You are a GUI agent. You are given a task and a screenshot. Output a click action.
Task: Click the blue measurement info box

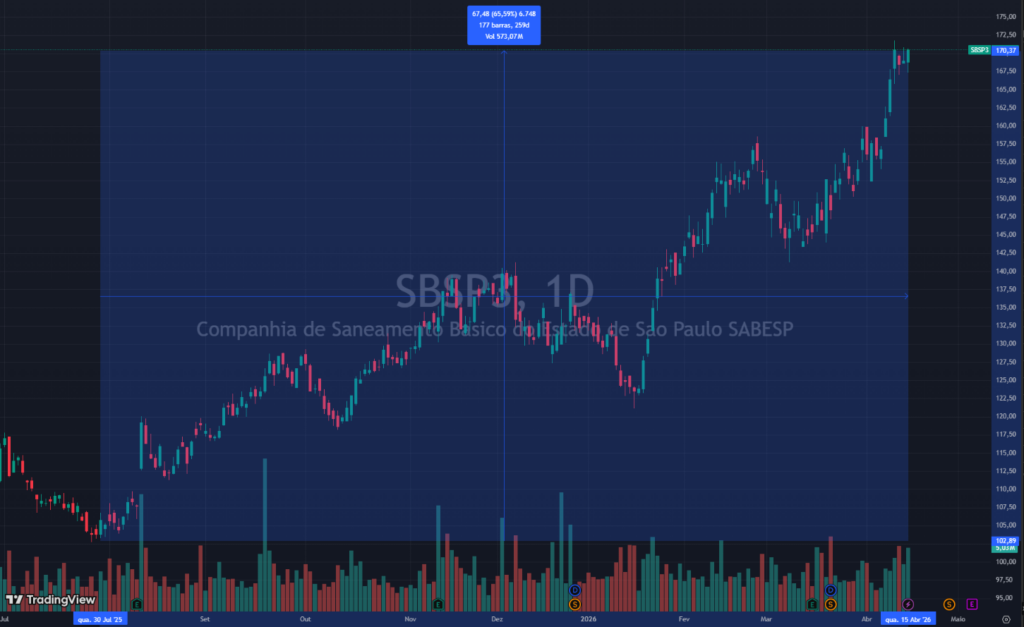(x=504, y=24)
